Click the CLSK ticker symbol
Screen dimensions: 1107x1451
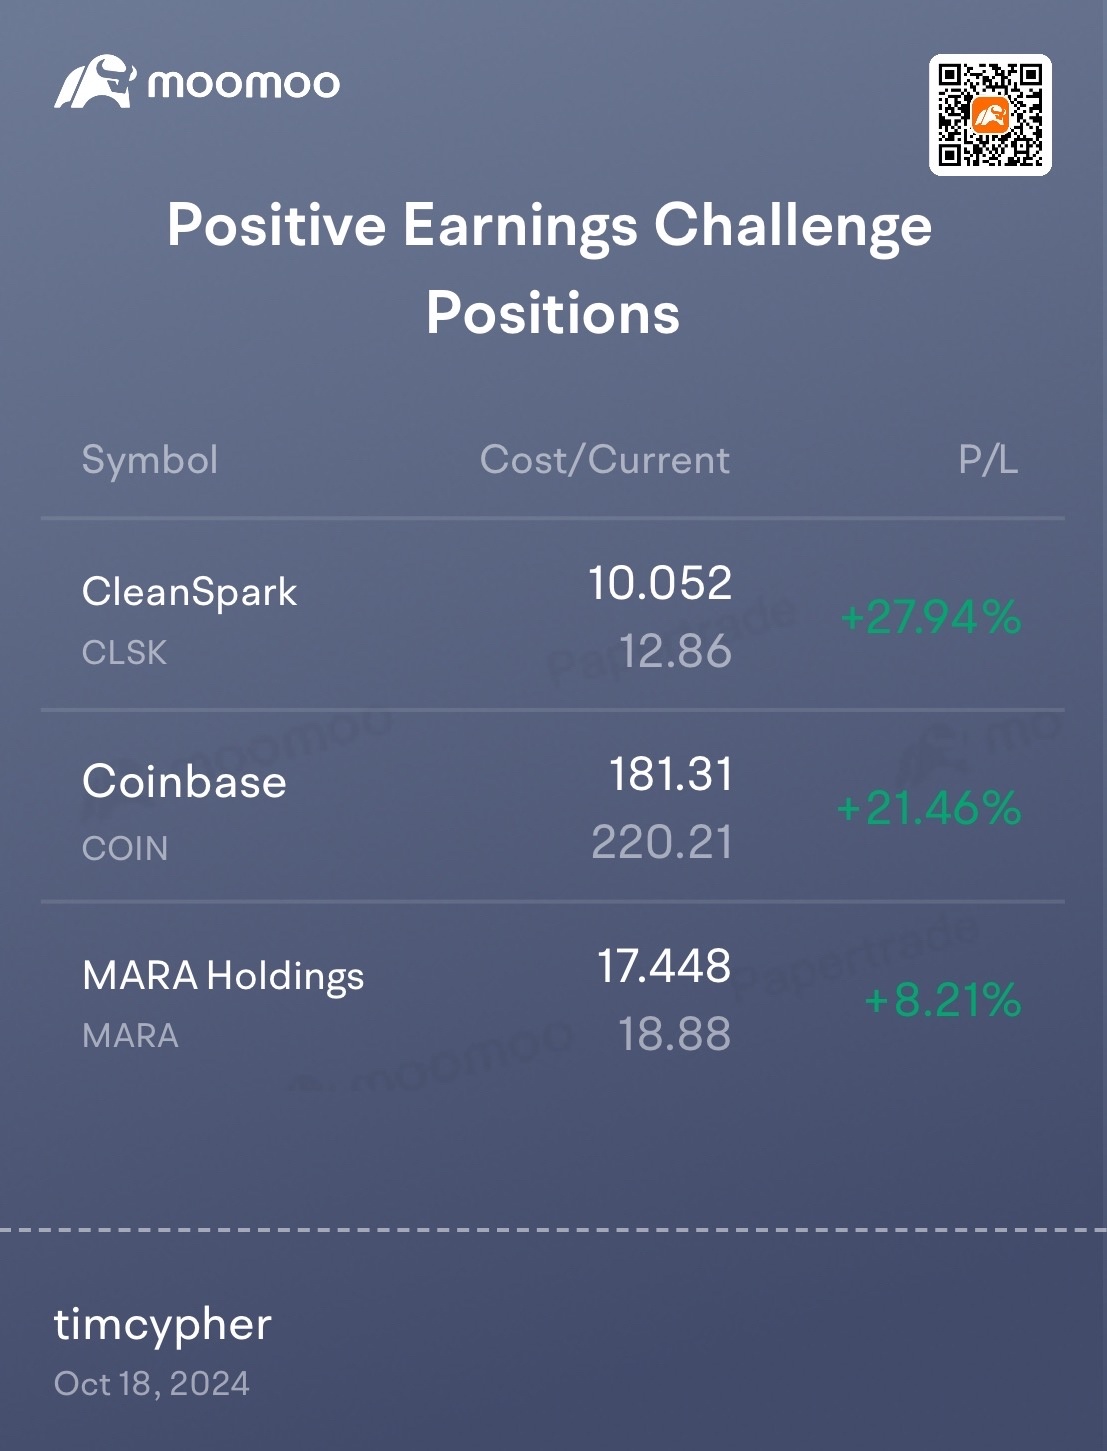tap(125, 653)
